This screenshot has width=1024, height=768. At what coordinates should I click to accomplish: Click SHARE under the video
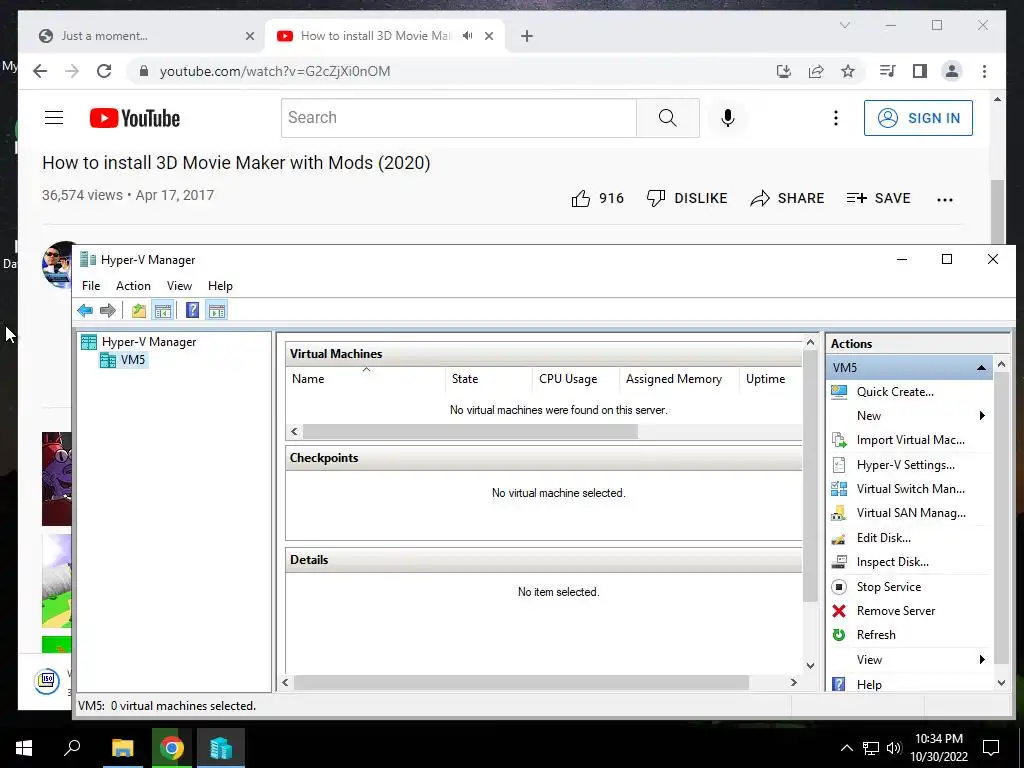pos(787,199)
